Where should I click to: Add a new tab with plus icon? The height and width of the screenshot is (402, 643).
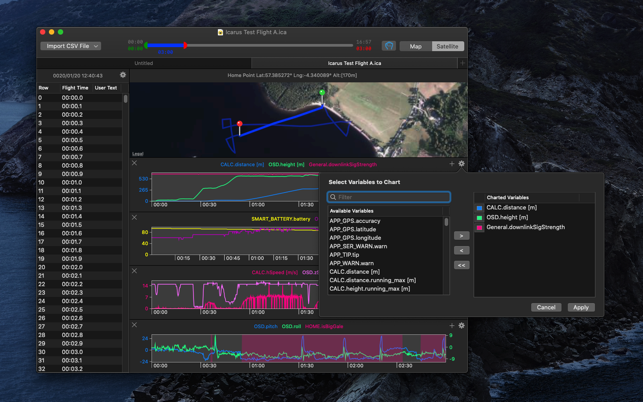(462, 63)
